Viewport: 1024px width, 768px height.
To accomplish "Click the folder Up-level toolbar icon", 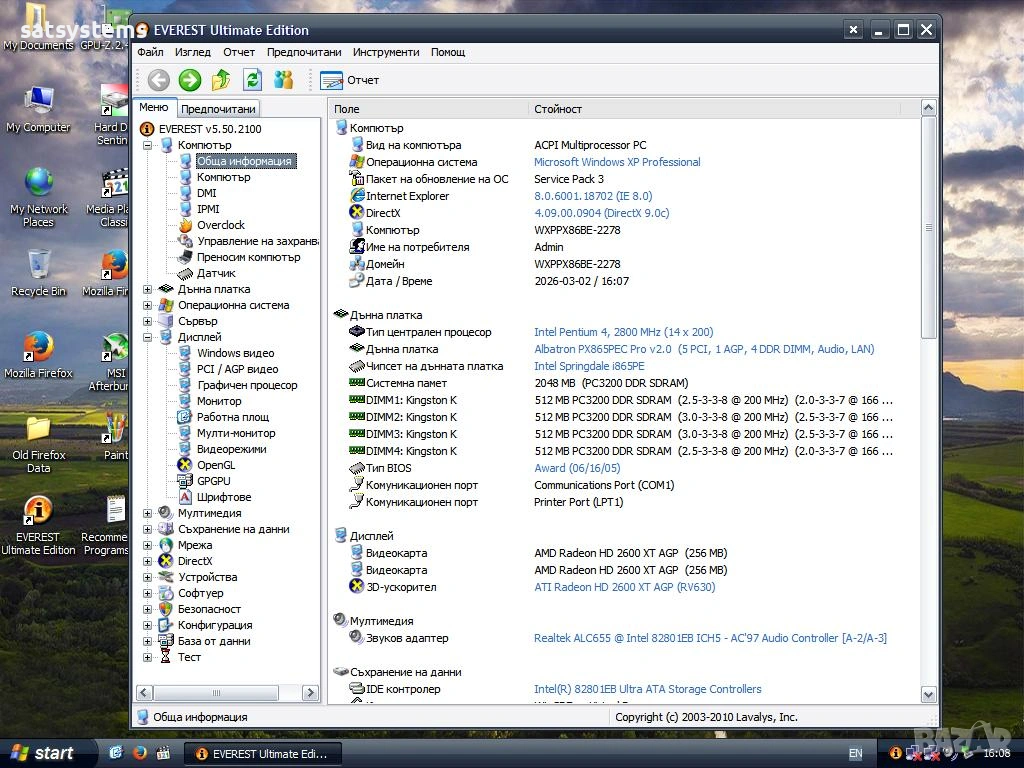I will click(x=221, y=80).
